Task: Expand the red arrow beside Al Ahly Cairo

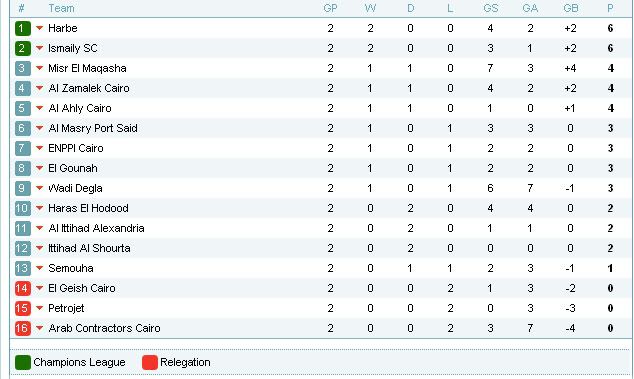Action: pos(39,108)
